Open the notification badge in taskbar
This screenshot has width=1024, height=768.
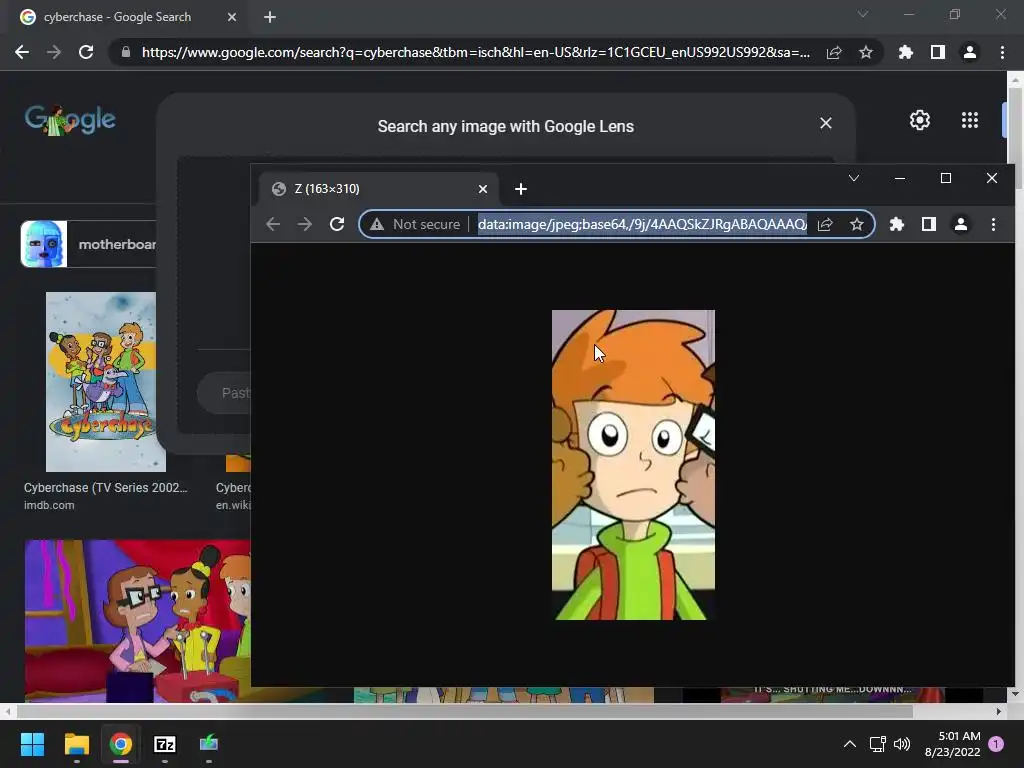click(996, 744)
